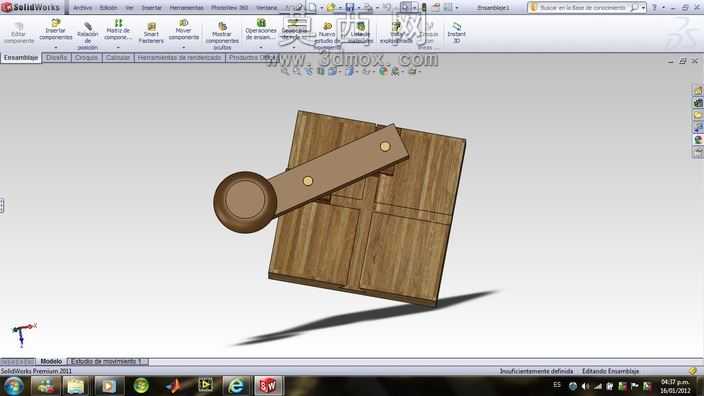Click the ES language indicator
704x396 pixels.
557,385
